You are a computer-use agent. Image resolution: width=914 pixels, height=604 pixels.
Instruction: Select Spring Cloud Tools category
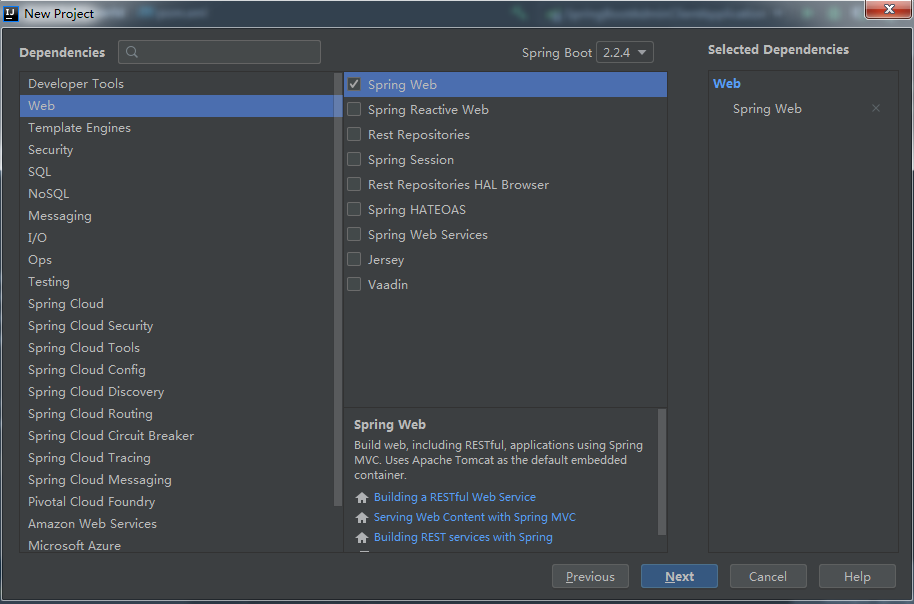pyautogui.click(x=177, y=348)
